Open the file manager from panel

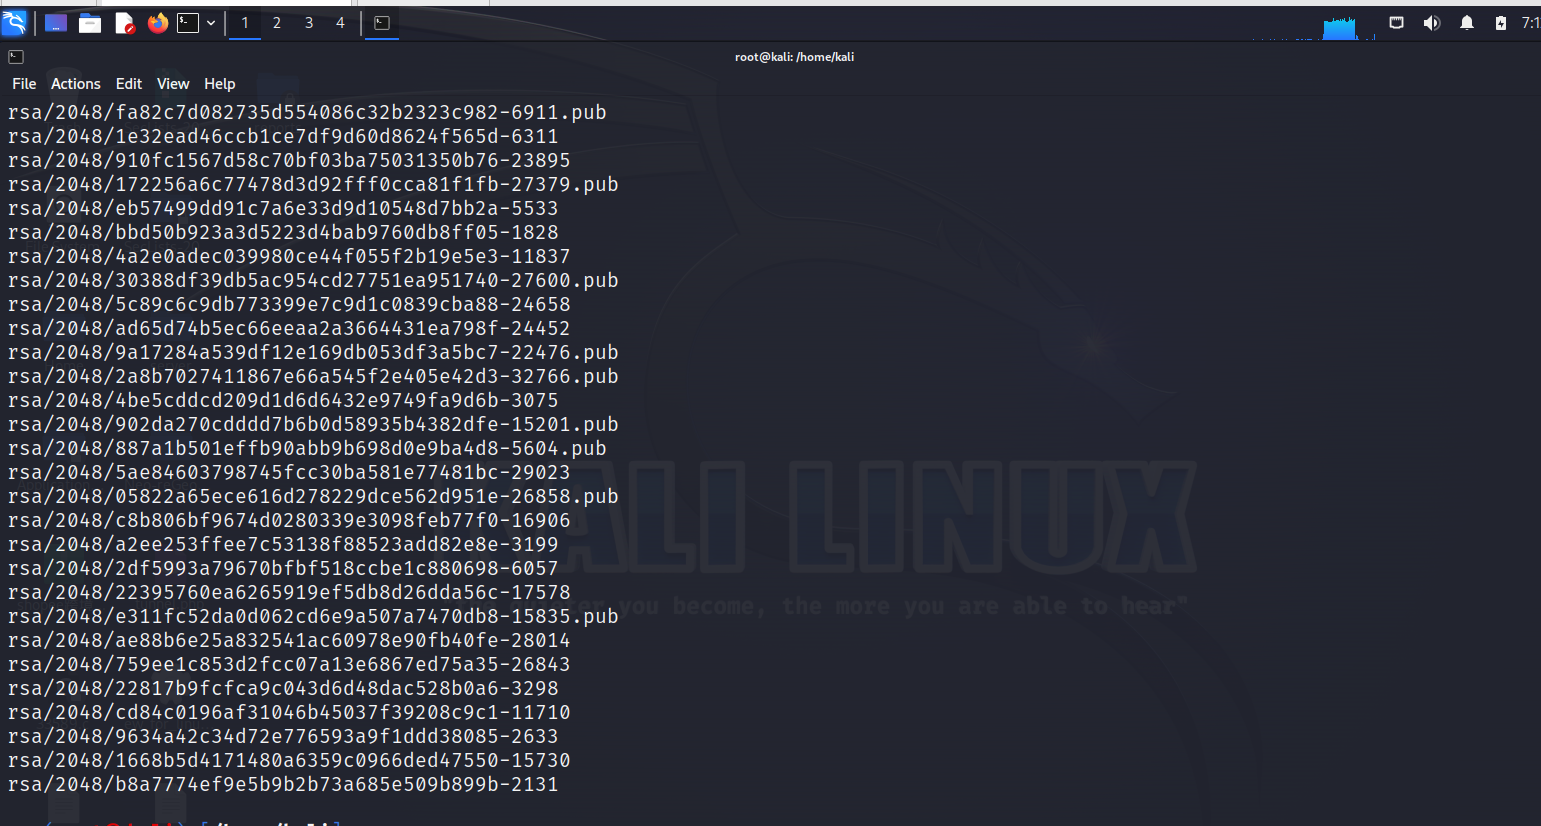pyautogui.click(x=90, y=23)
